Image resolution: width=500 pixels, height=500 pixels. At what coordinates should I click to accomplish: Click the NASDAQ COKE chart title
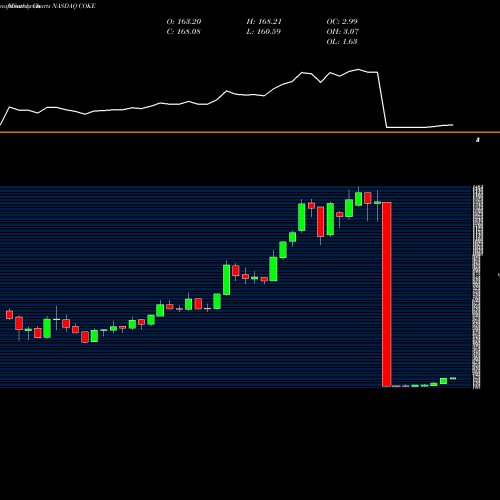[74, 6]
